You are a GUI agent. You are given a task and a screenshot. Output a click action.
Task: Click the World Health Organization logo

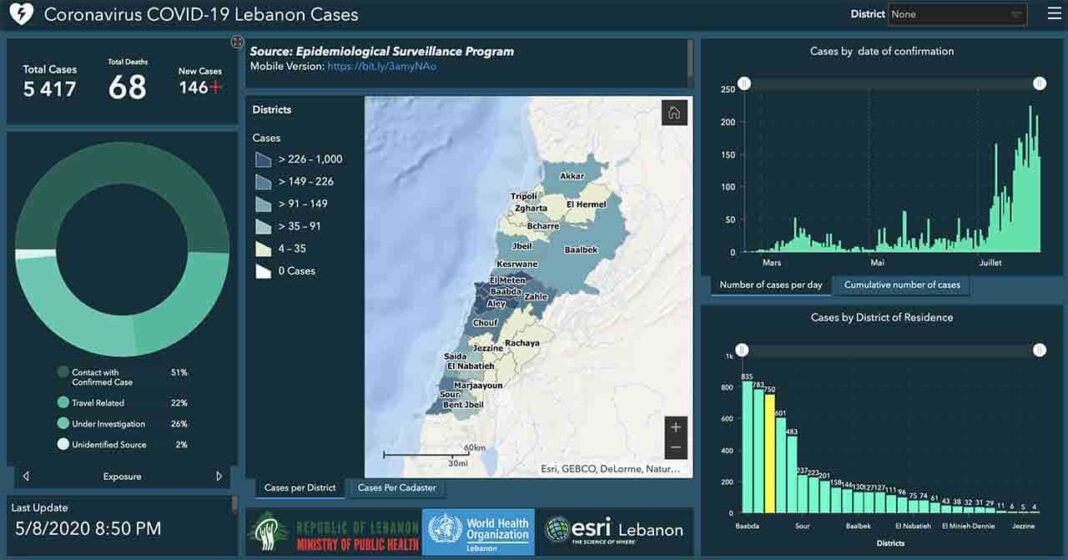[x=478, y=531]
